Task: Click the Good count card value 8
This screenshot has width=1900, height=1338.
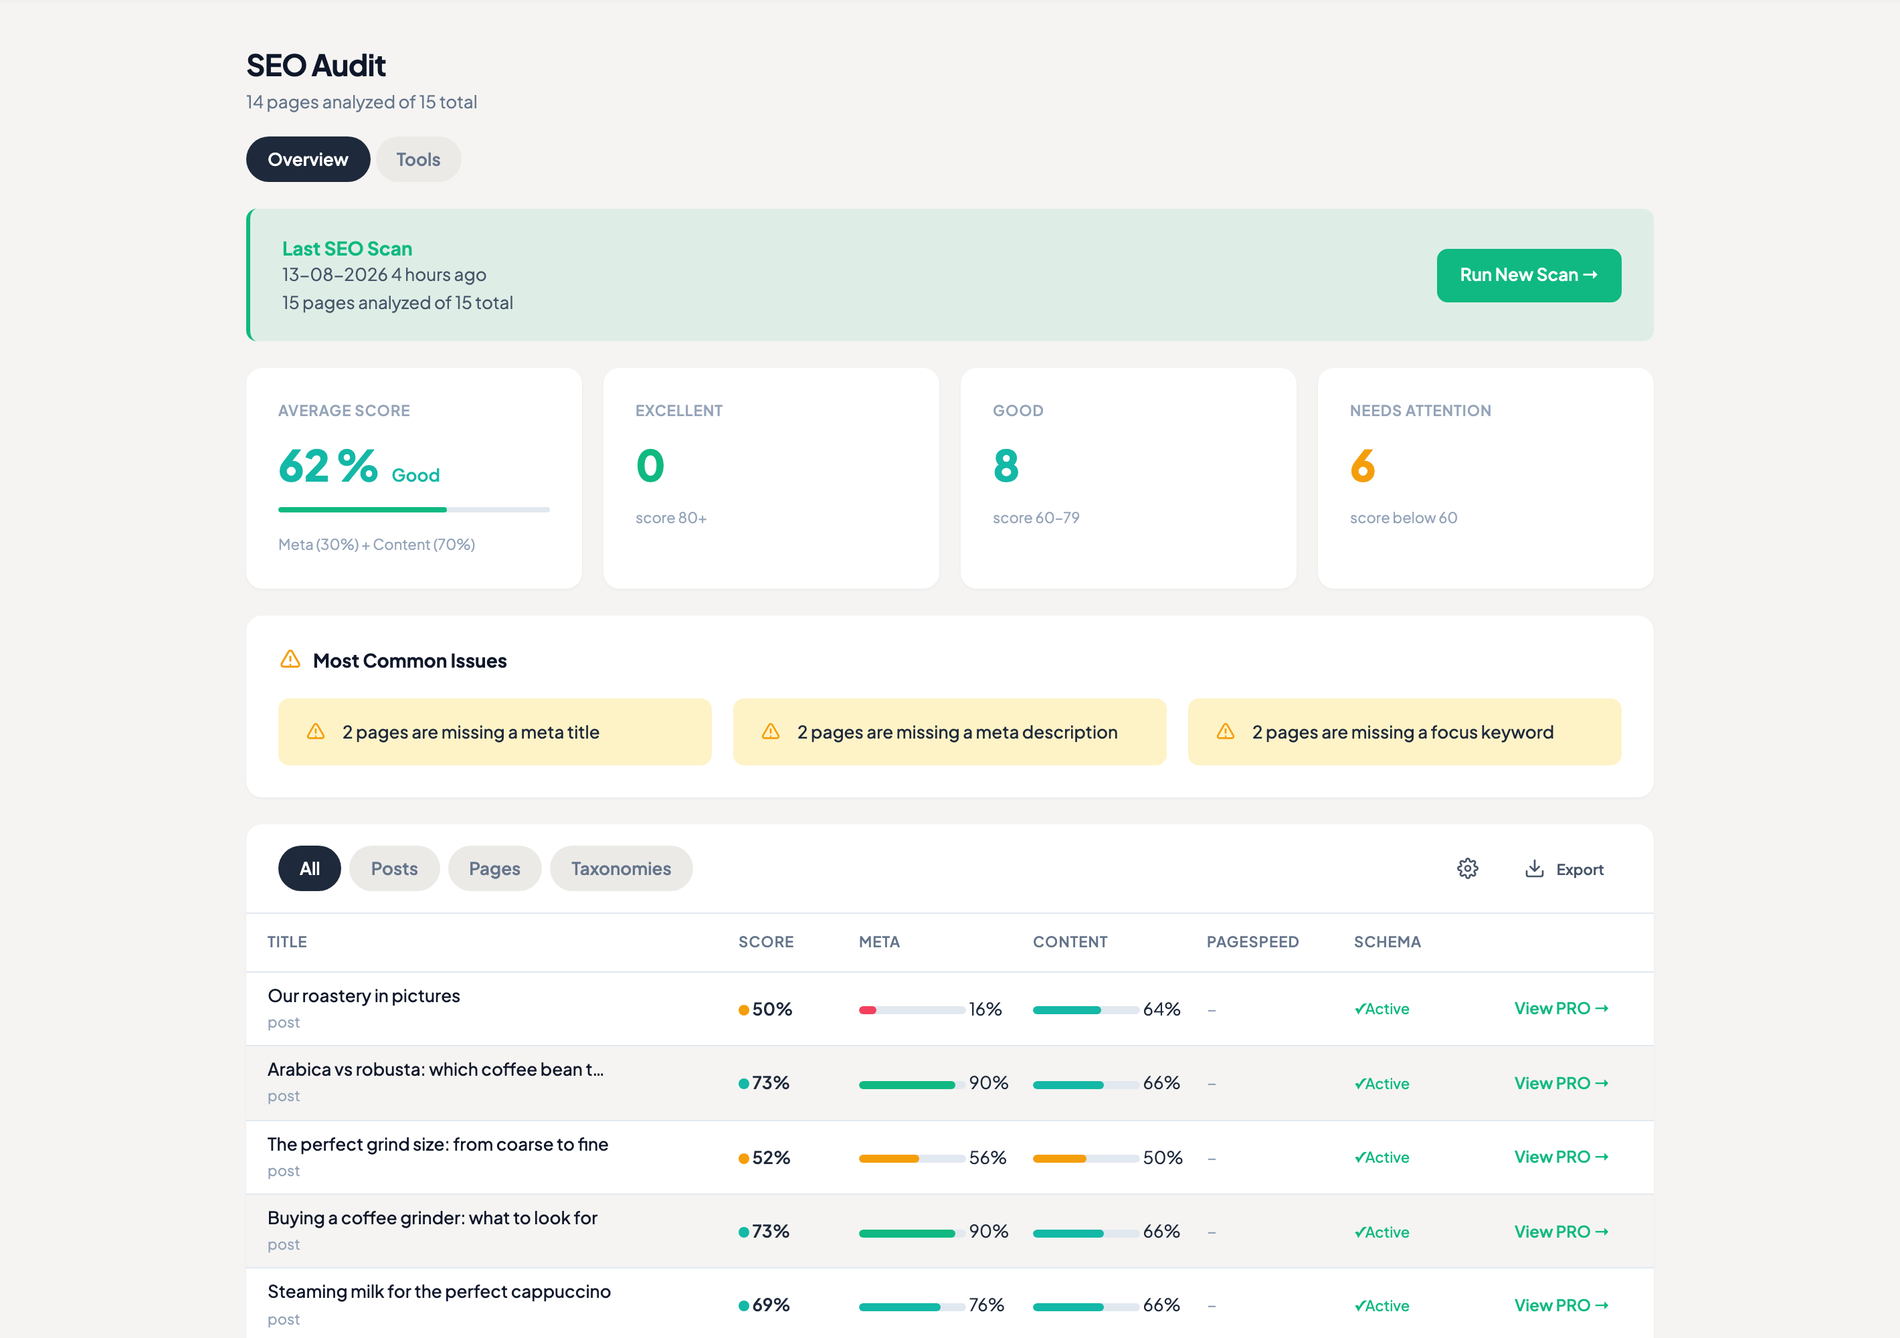Action: click(1006, 466)
